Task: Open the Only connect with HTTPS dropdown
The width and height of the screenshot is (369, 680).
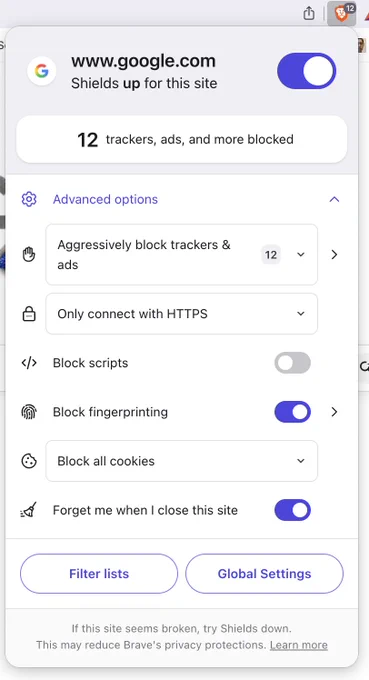Action: click(181, 314)
